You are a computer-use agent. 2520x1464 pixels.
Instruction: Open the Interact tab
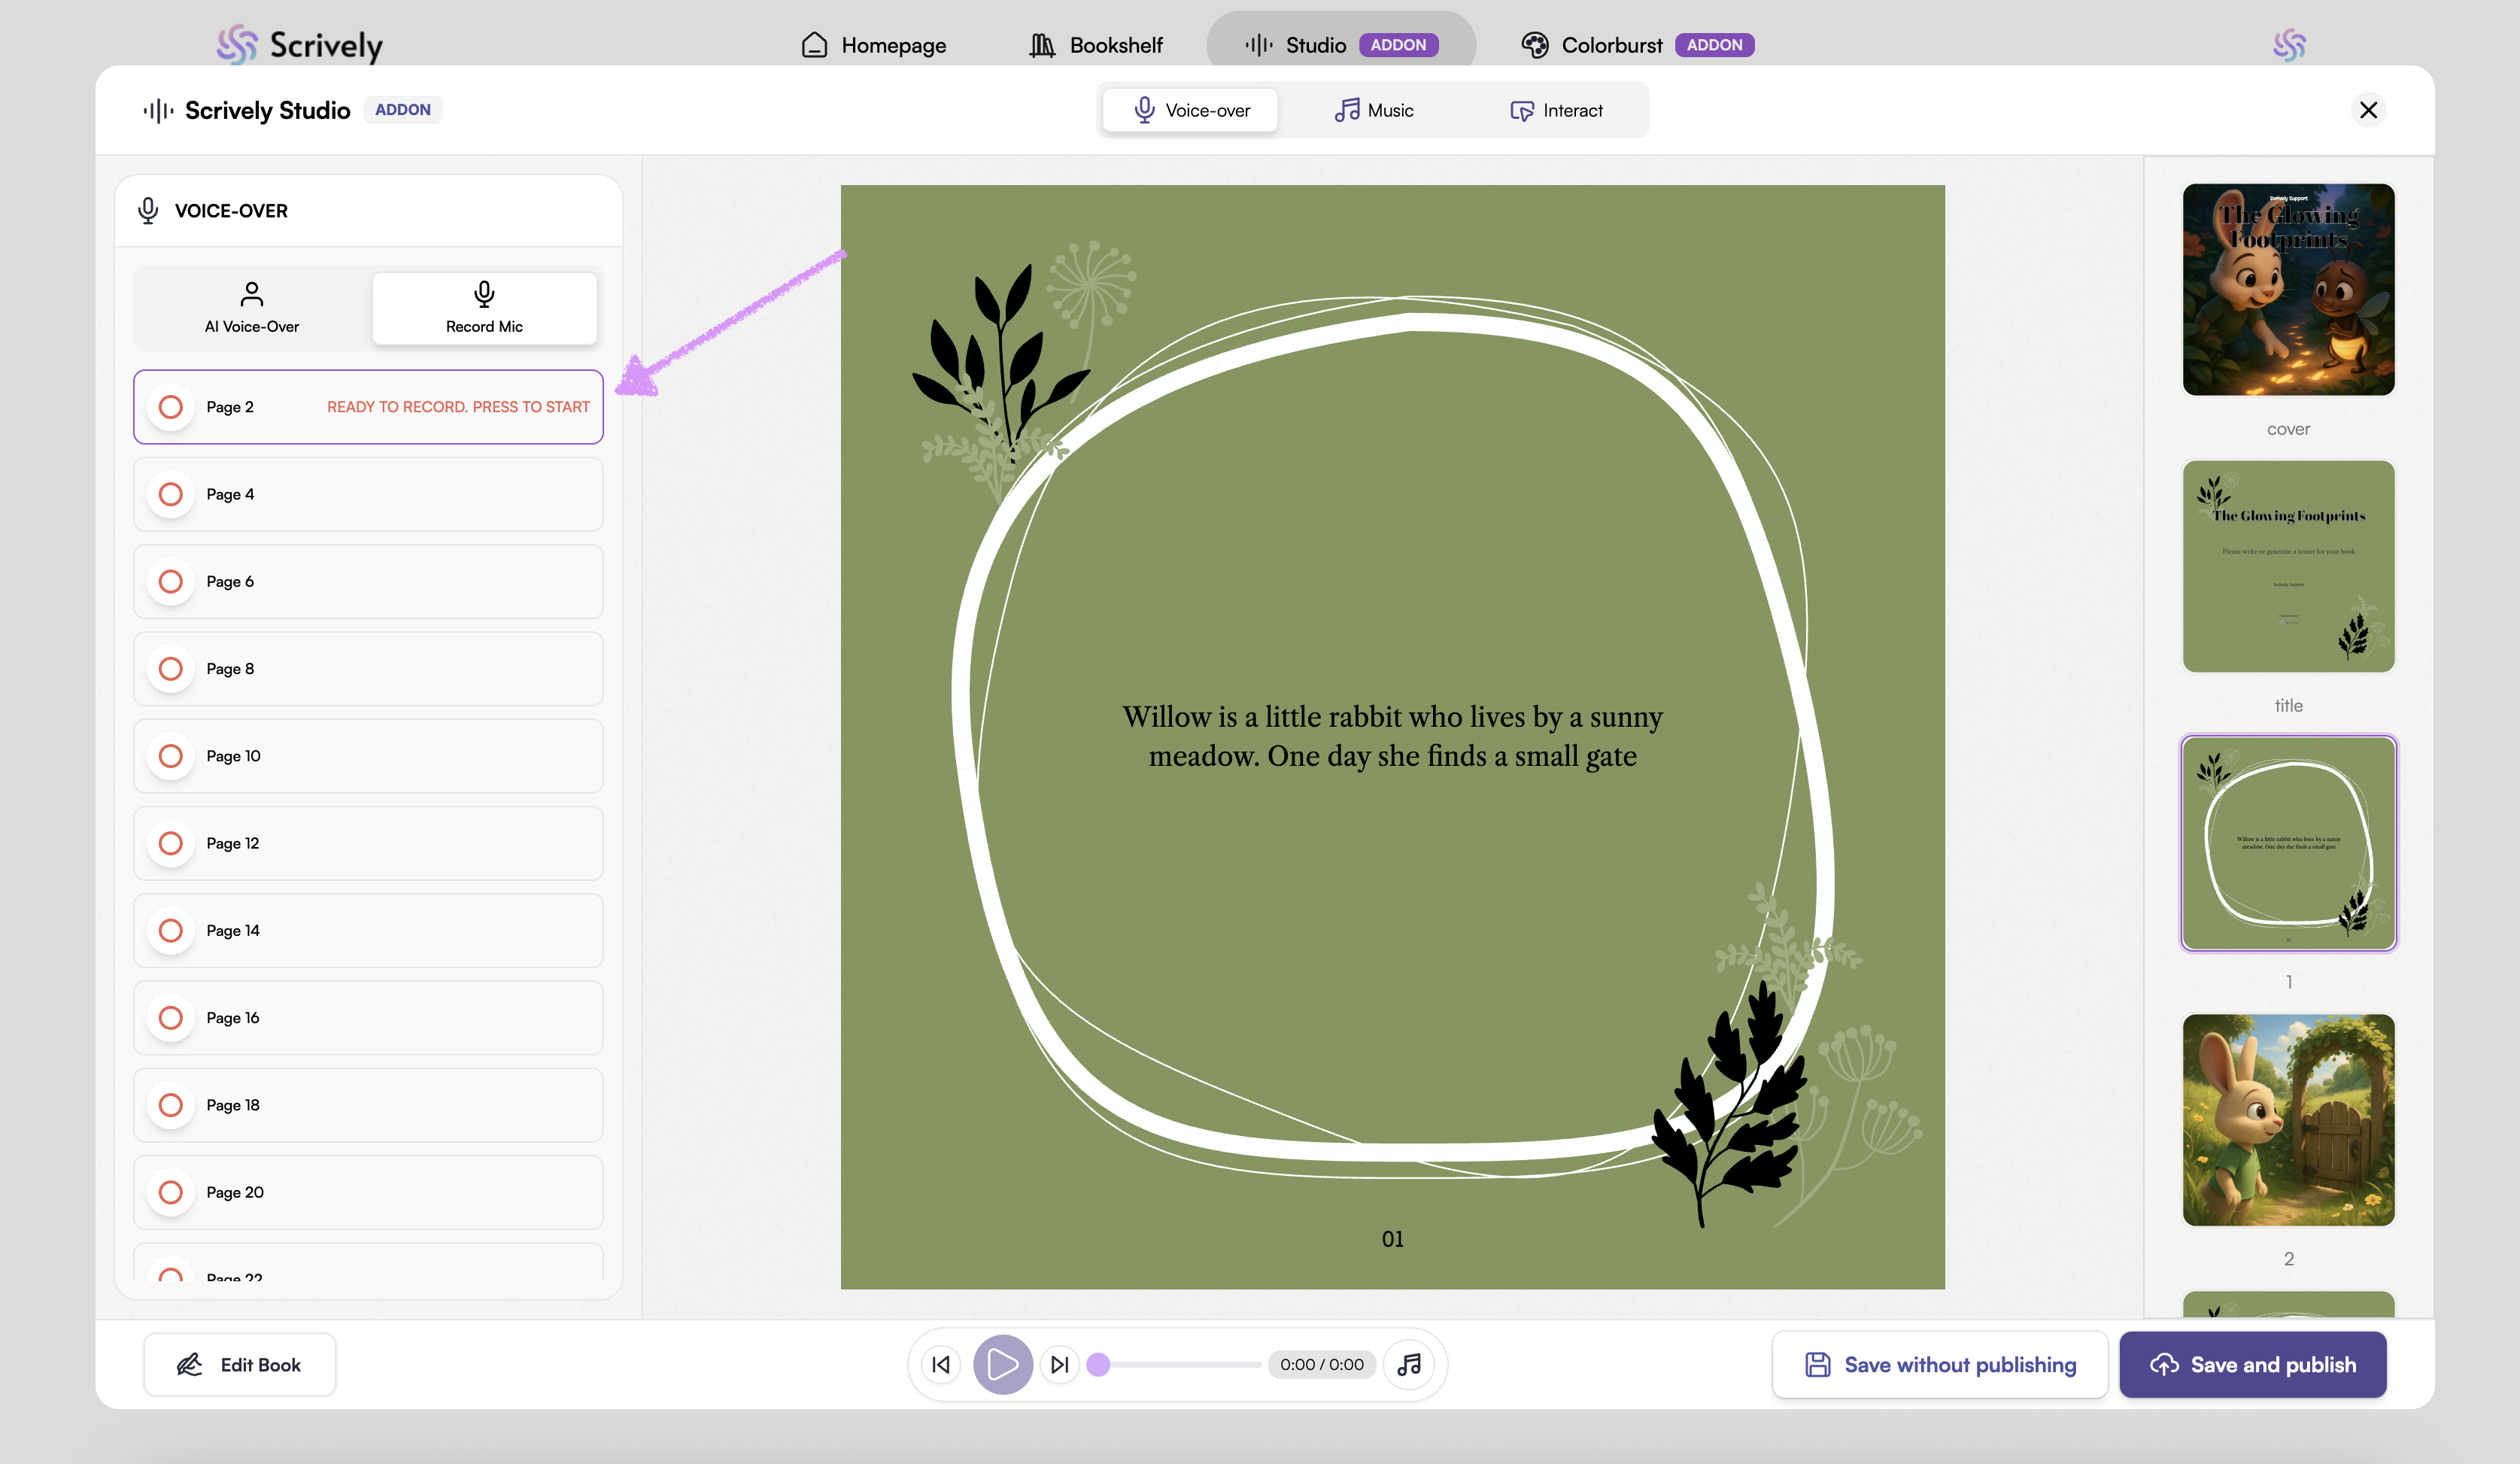(1556, 110)
